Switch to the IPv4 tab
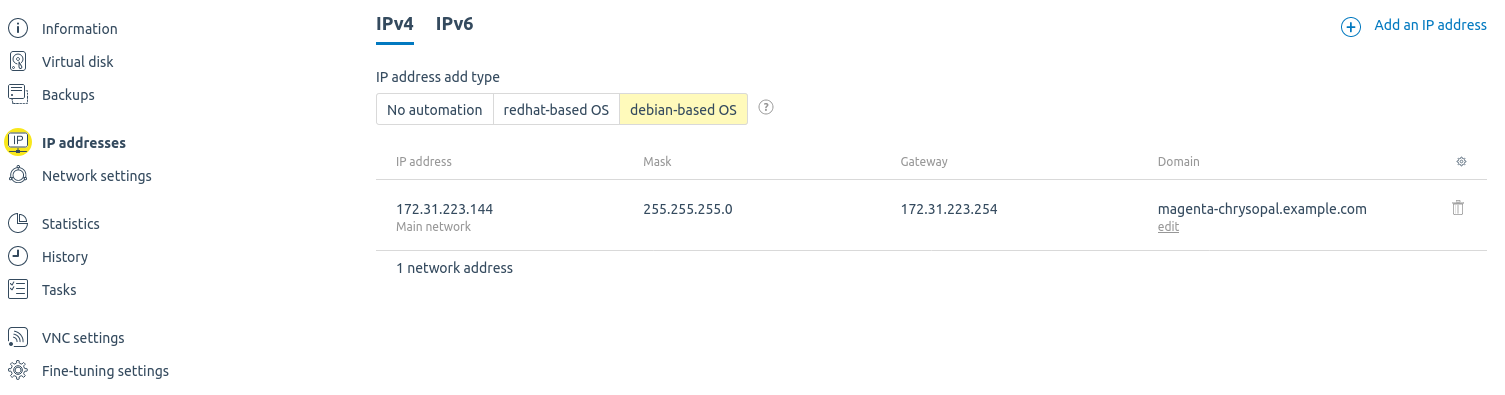This screenshot has width=1505, height=395. [x=395, y=25]
